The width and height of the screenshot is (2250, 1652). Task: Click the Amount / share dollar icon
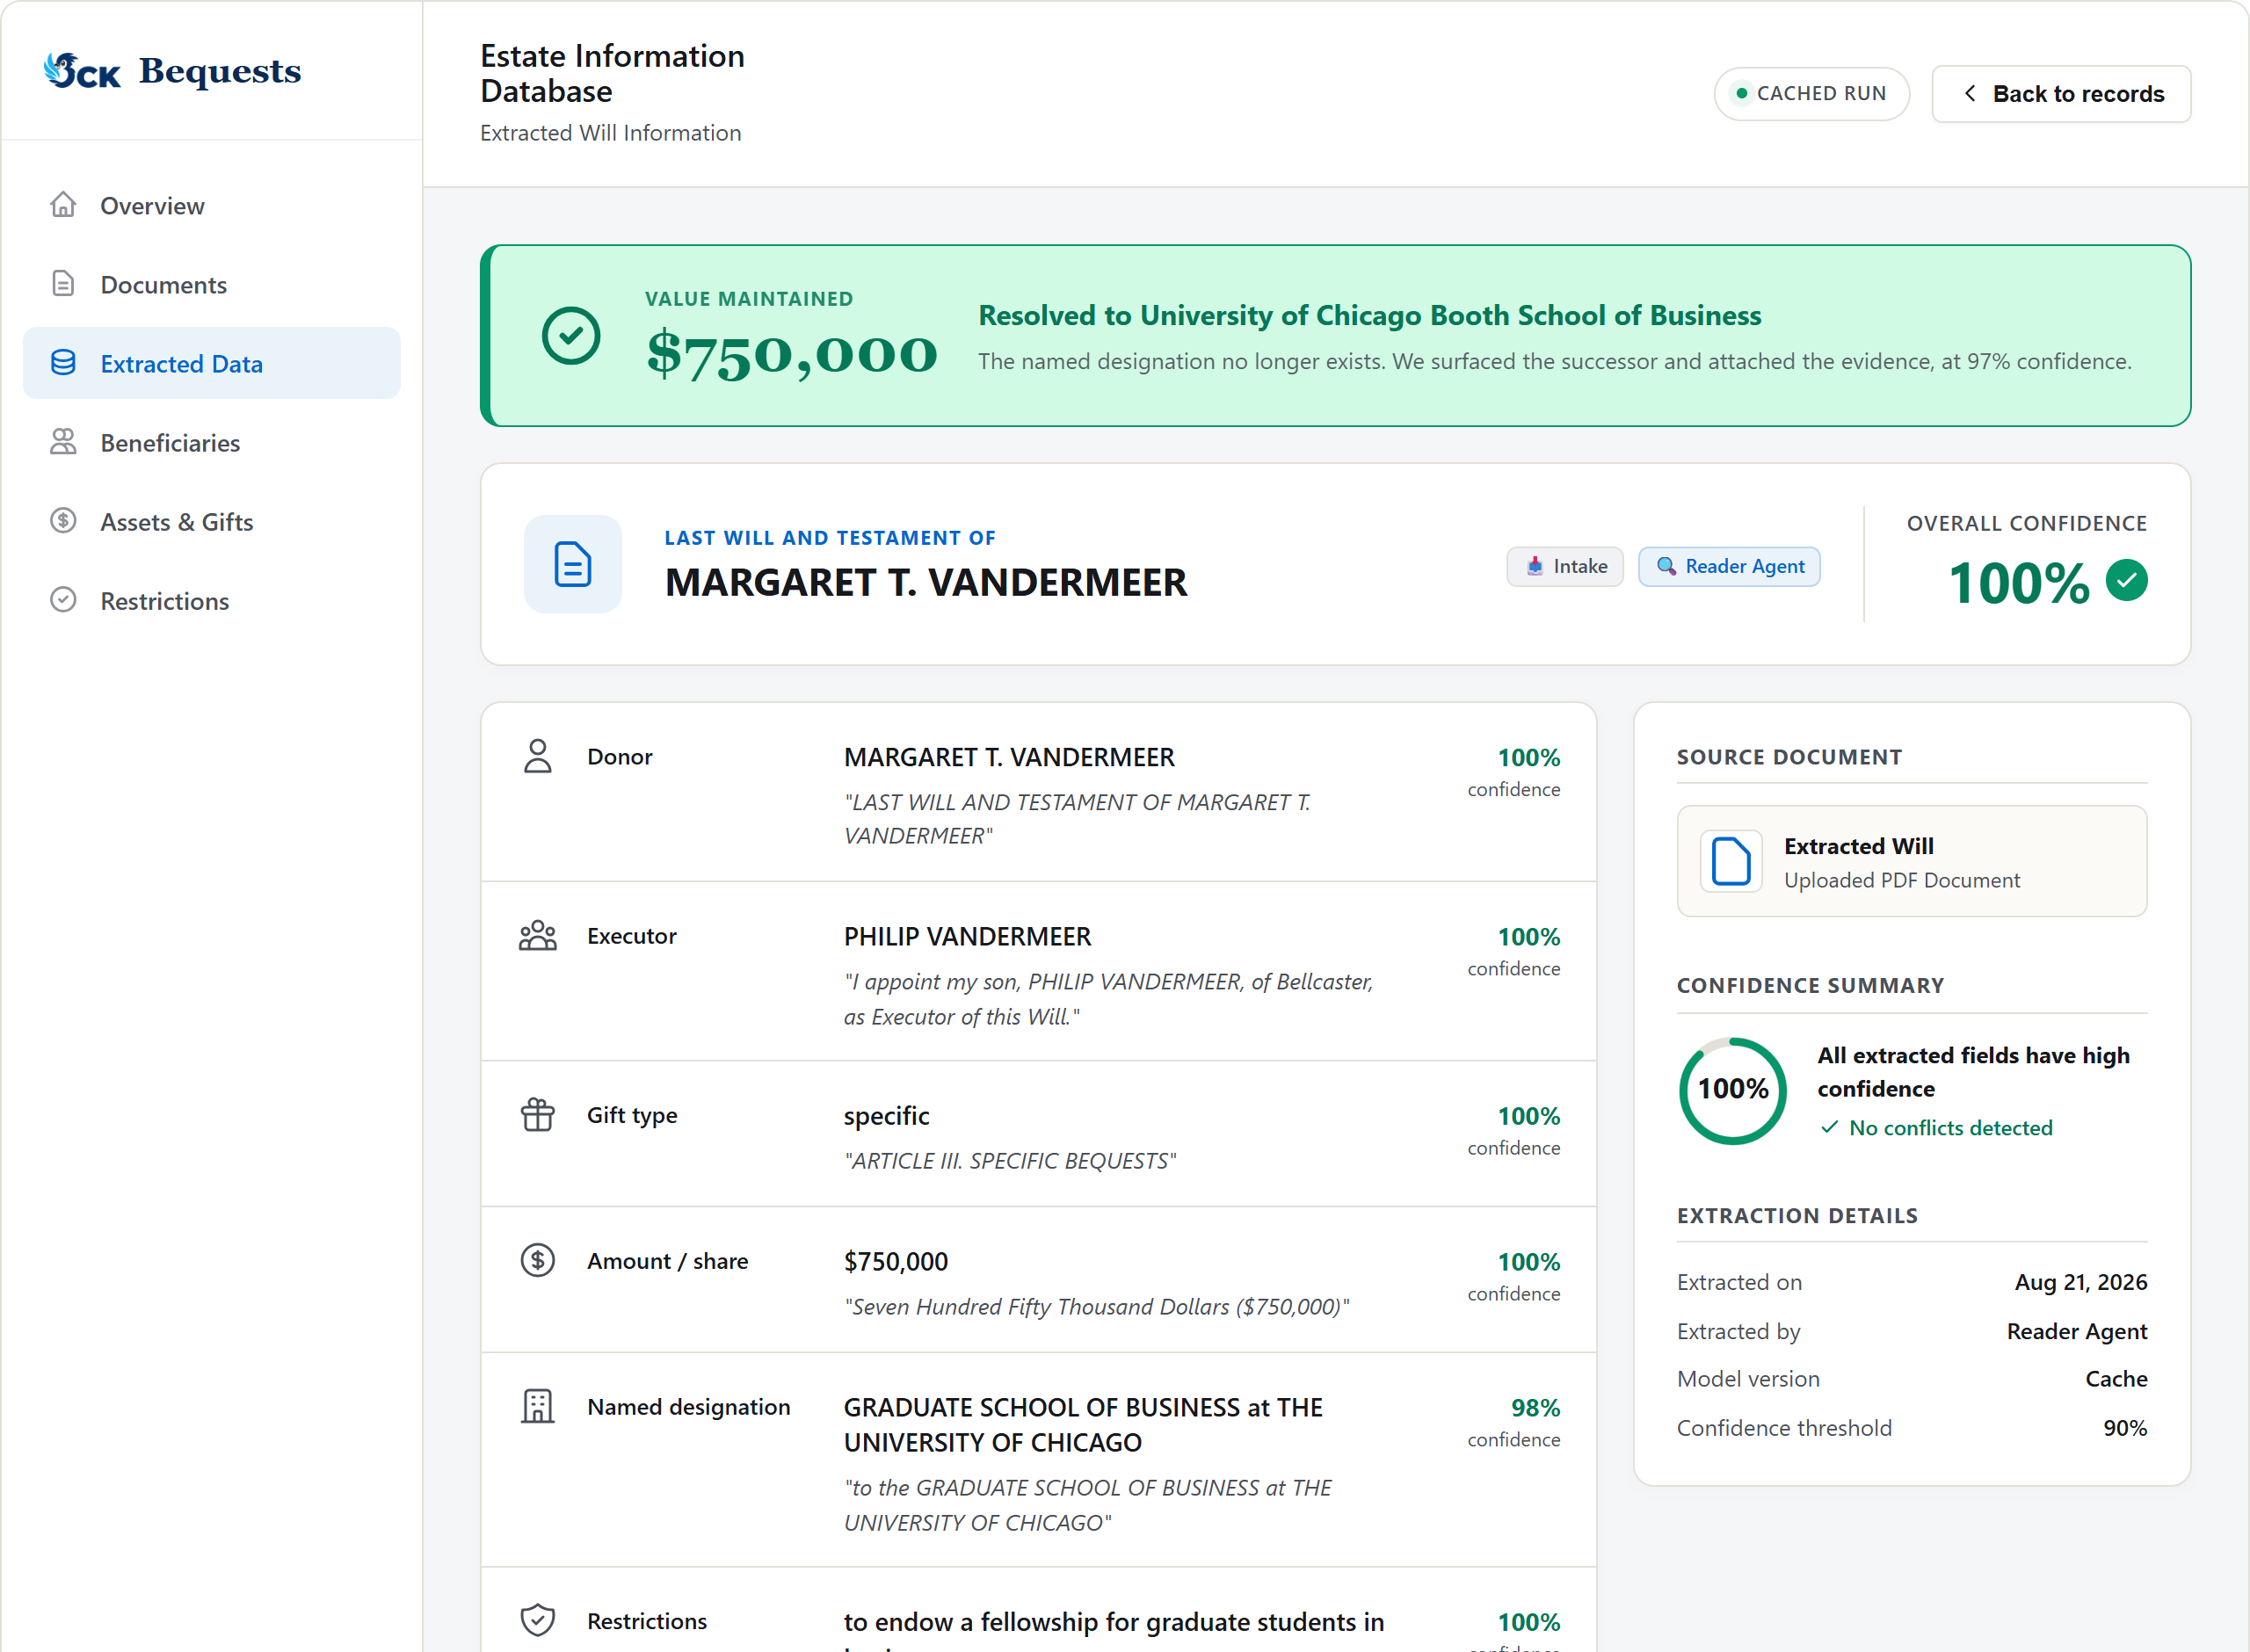coord(538,1261)
